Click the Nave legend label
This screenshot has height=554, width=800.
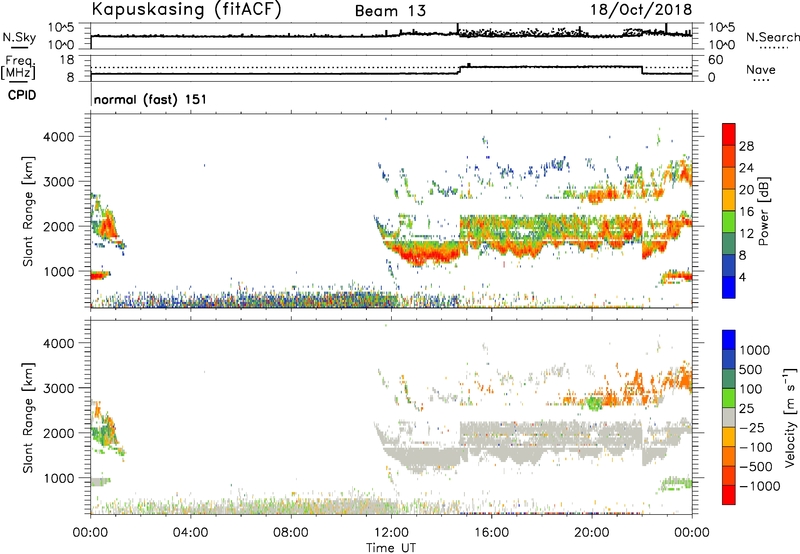pyautogui.click(x=761, y=69)
